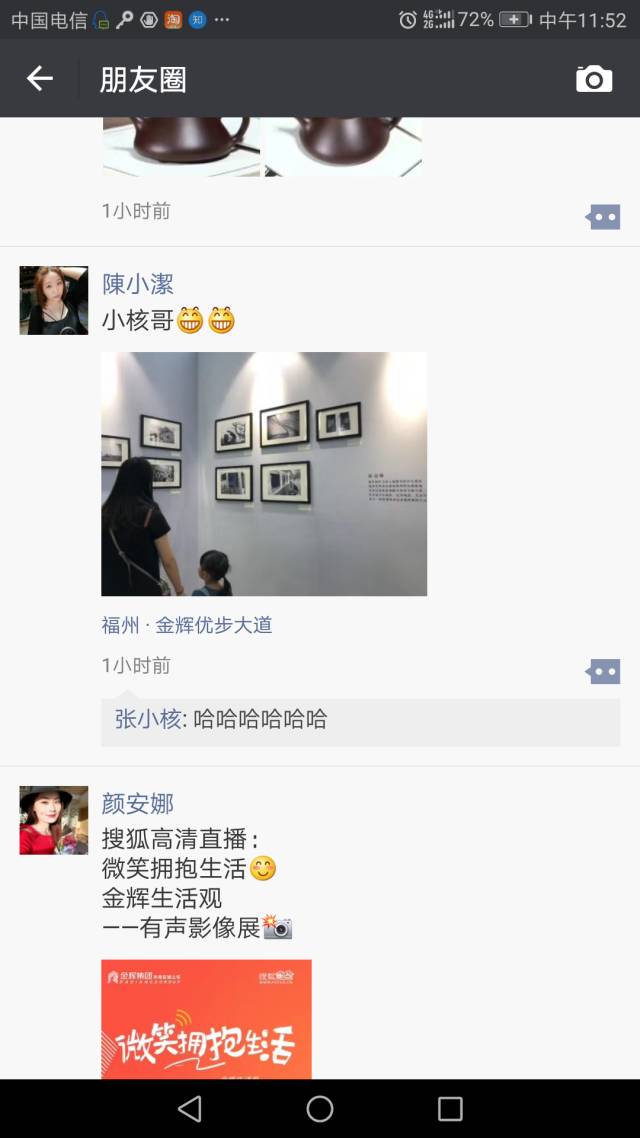This screenshot has height=1138, width=640.
Task: Open 陳小潔's profile avatar
Action: click(x=54, y=300)
